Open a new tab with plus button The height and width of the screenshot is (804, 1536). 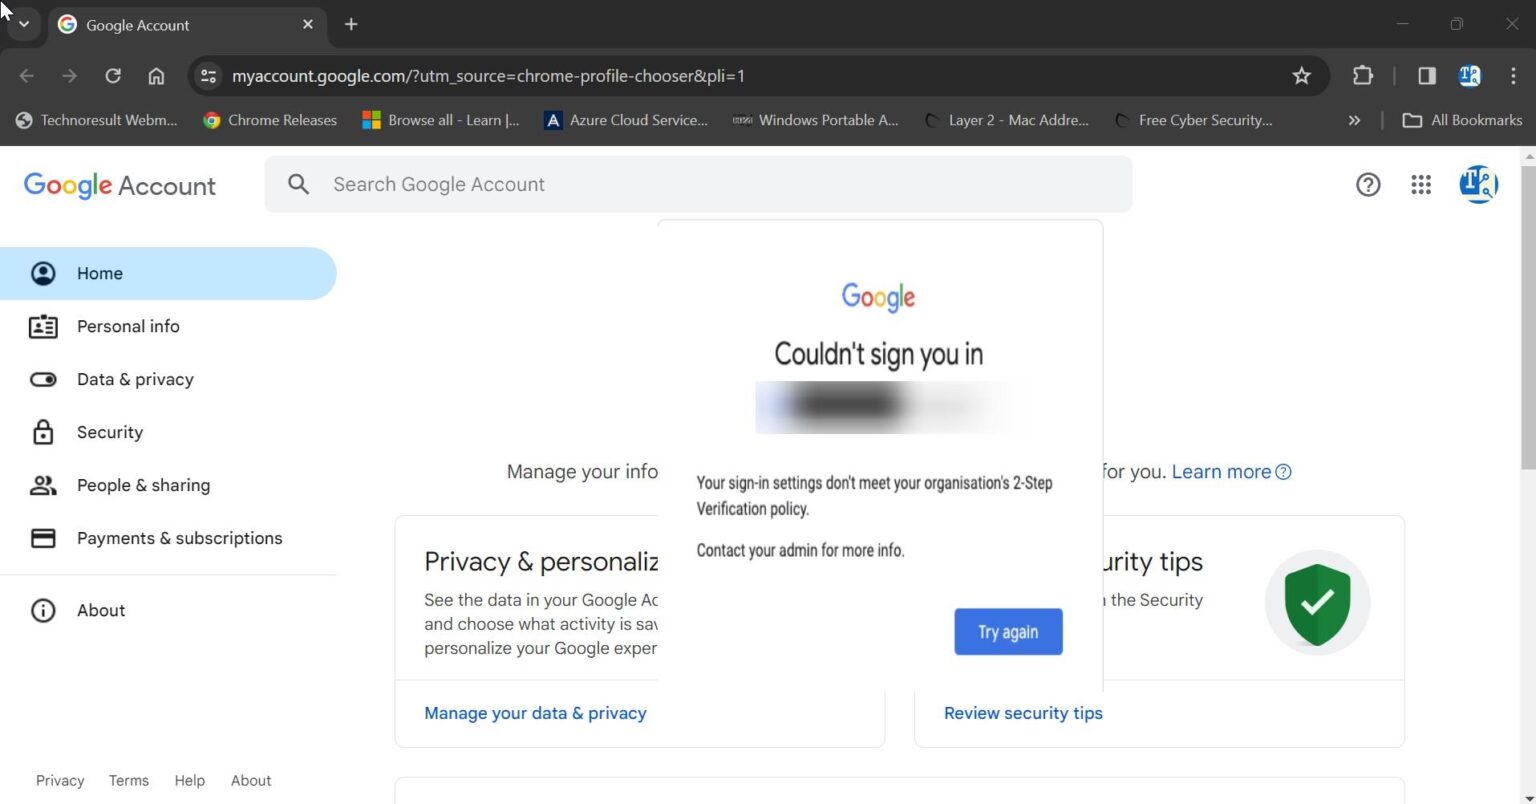click(351, 24)
